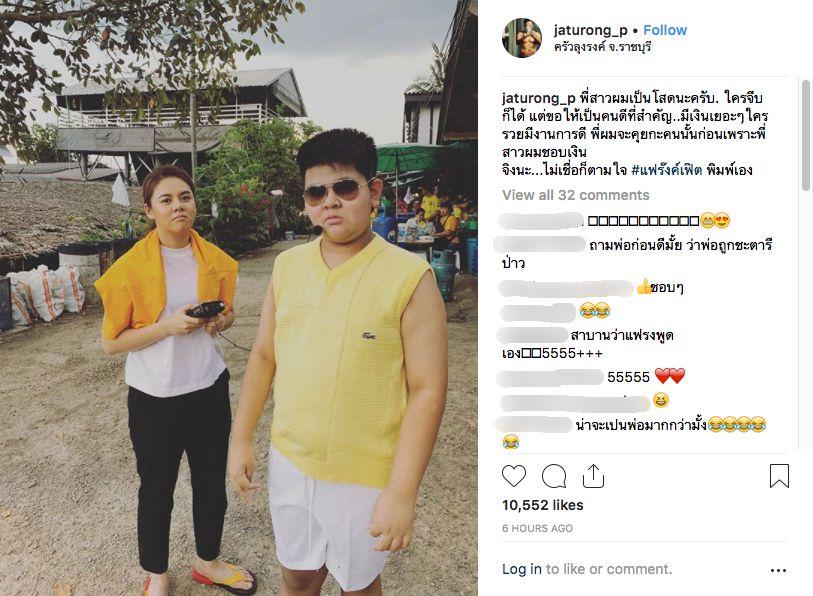View the 10,552 likes list

click(542, 505)
